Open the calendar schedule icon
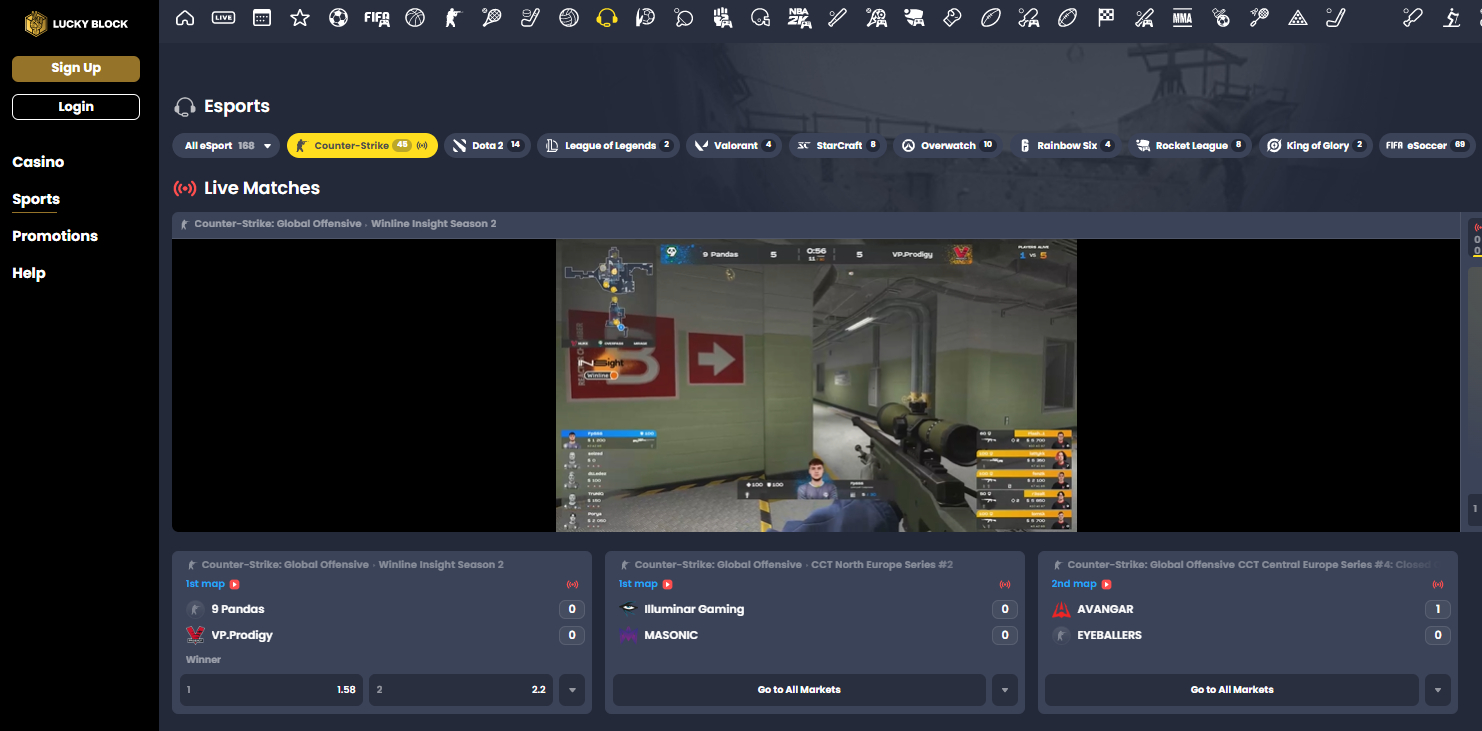Image resolution: width=1482 pixels, height=731 pixels. tap(262, 17)
